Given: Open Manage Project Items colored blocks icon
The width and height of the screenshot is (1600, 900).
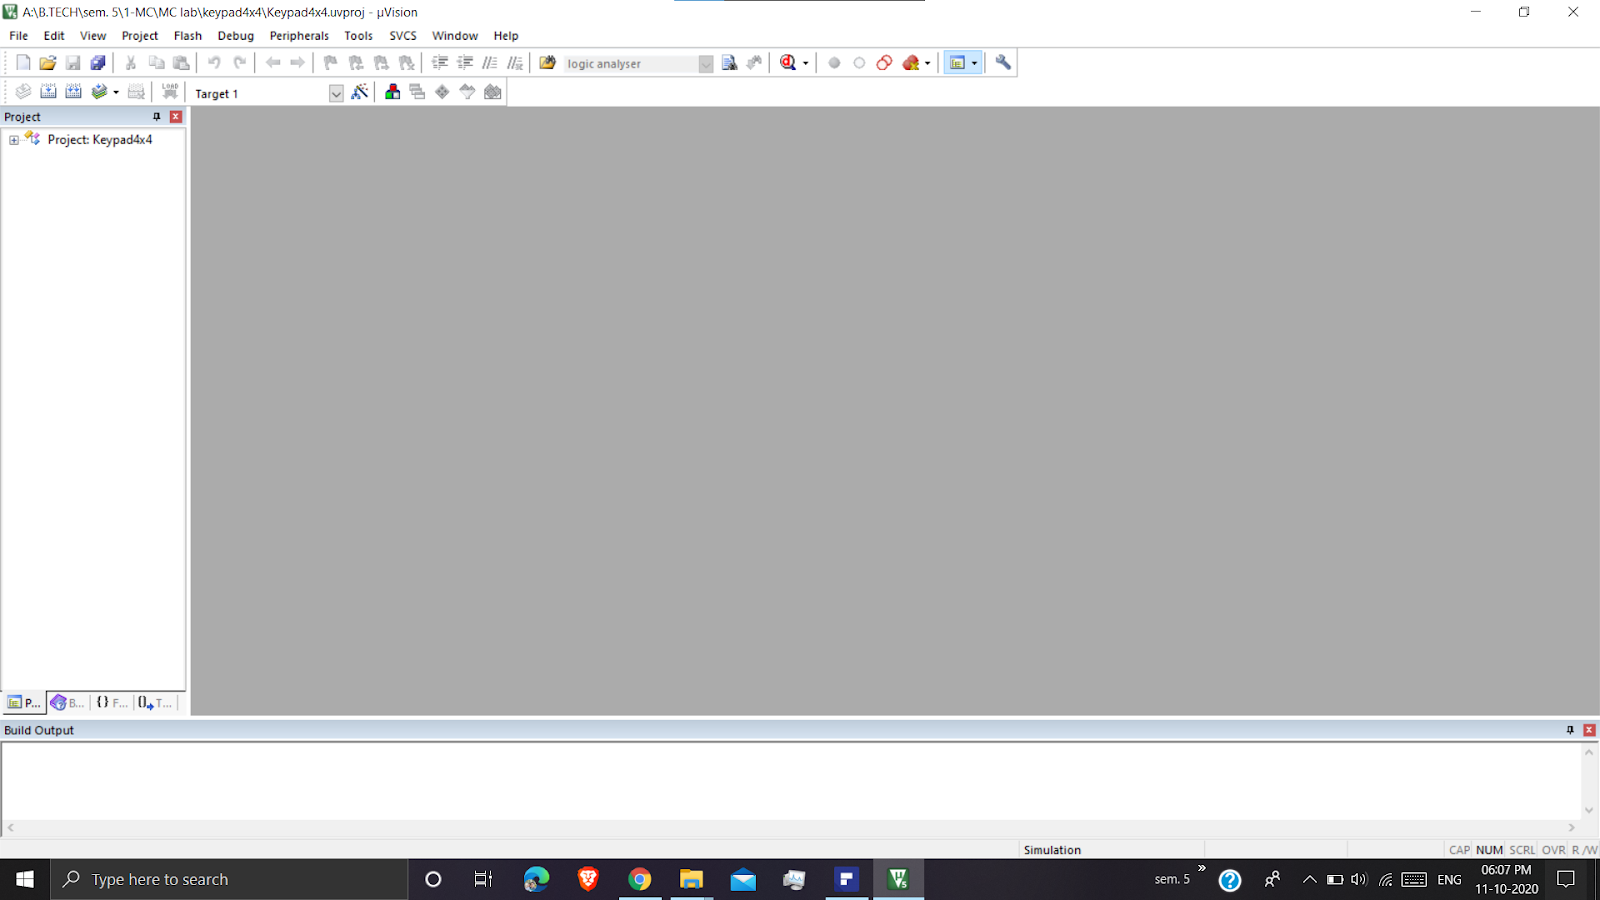Looking at the screenshot, I should [x=392, y=92].
